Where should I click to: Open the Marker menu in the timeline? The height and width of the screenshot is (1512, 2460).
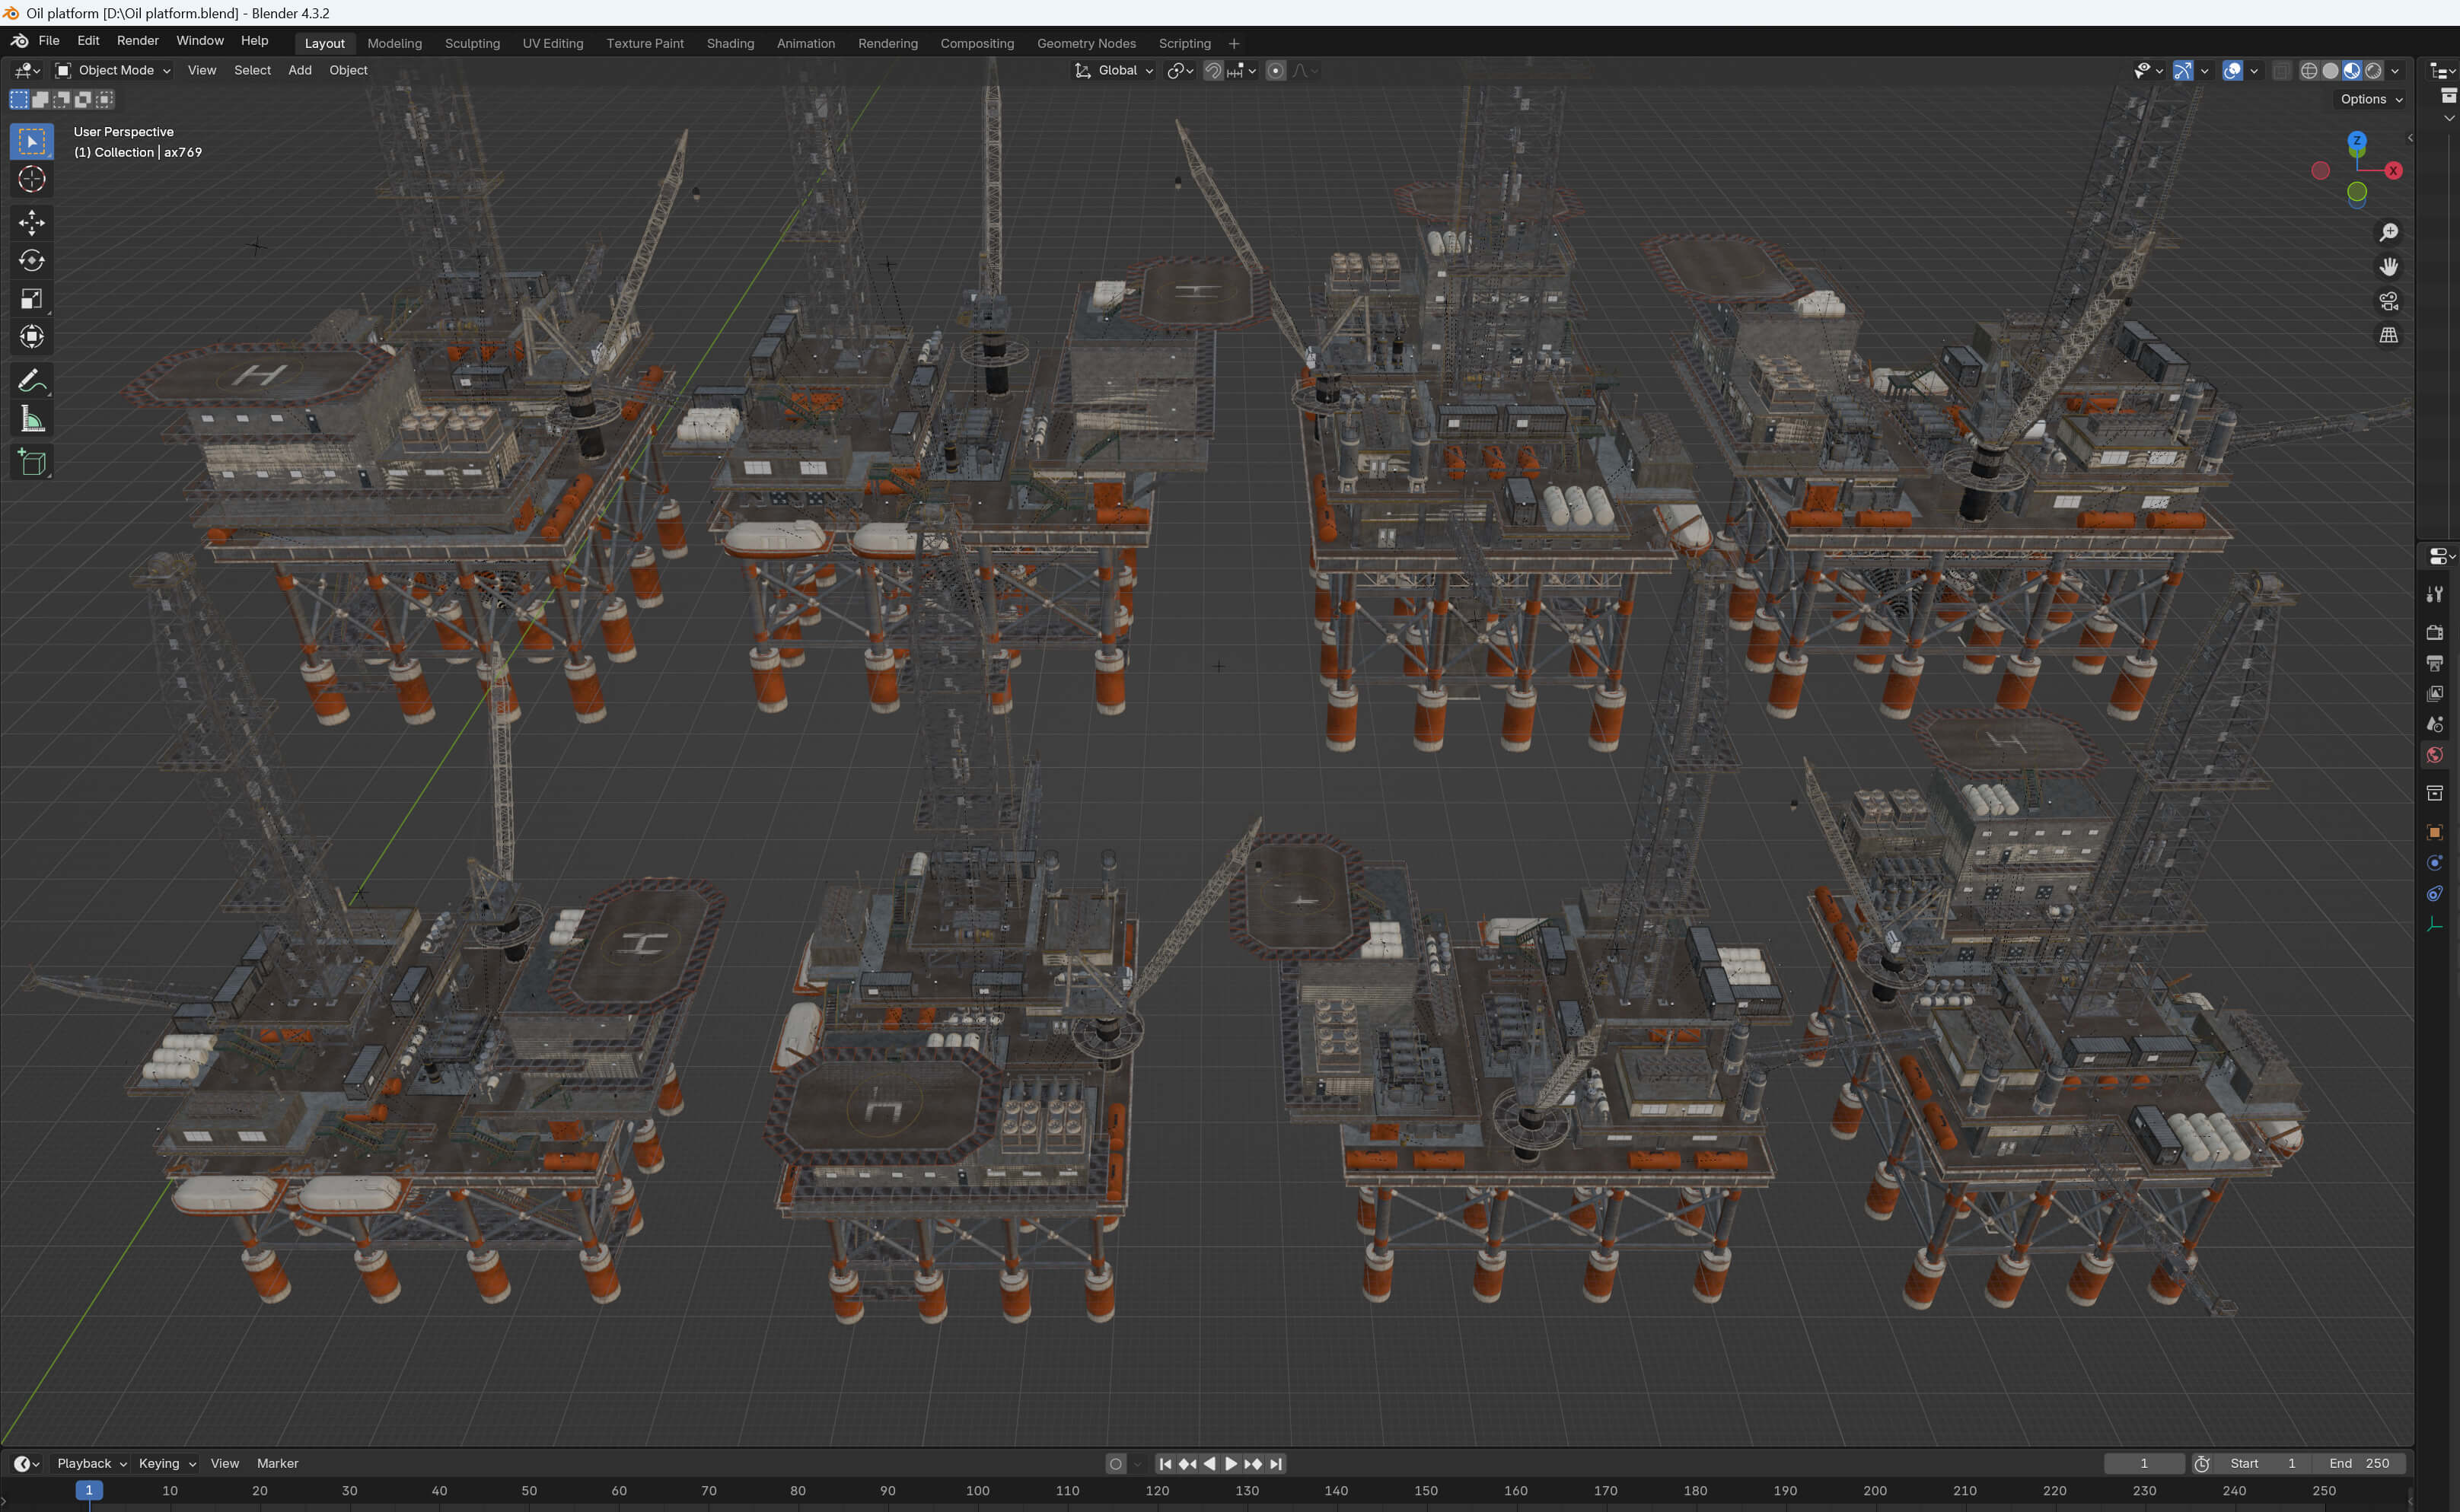pyautogui.click(x=277, y=1463)
